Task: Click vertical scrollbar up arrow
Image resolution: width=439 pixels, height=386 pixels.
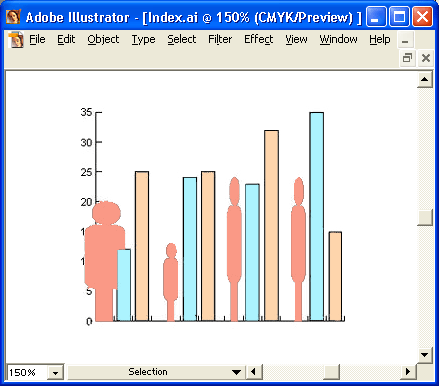Action: pos(425,79)
